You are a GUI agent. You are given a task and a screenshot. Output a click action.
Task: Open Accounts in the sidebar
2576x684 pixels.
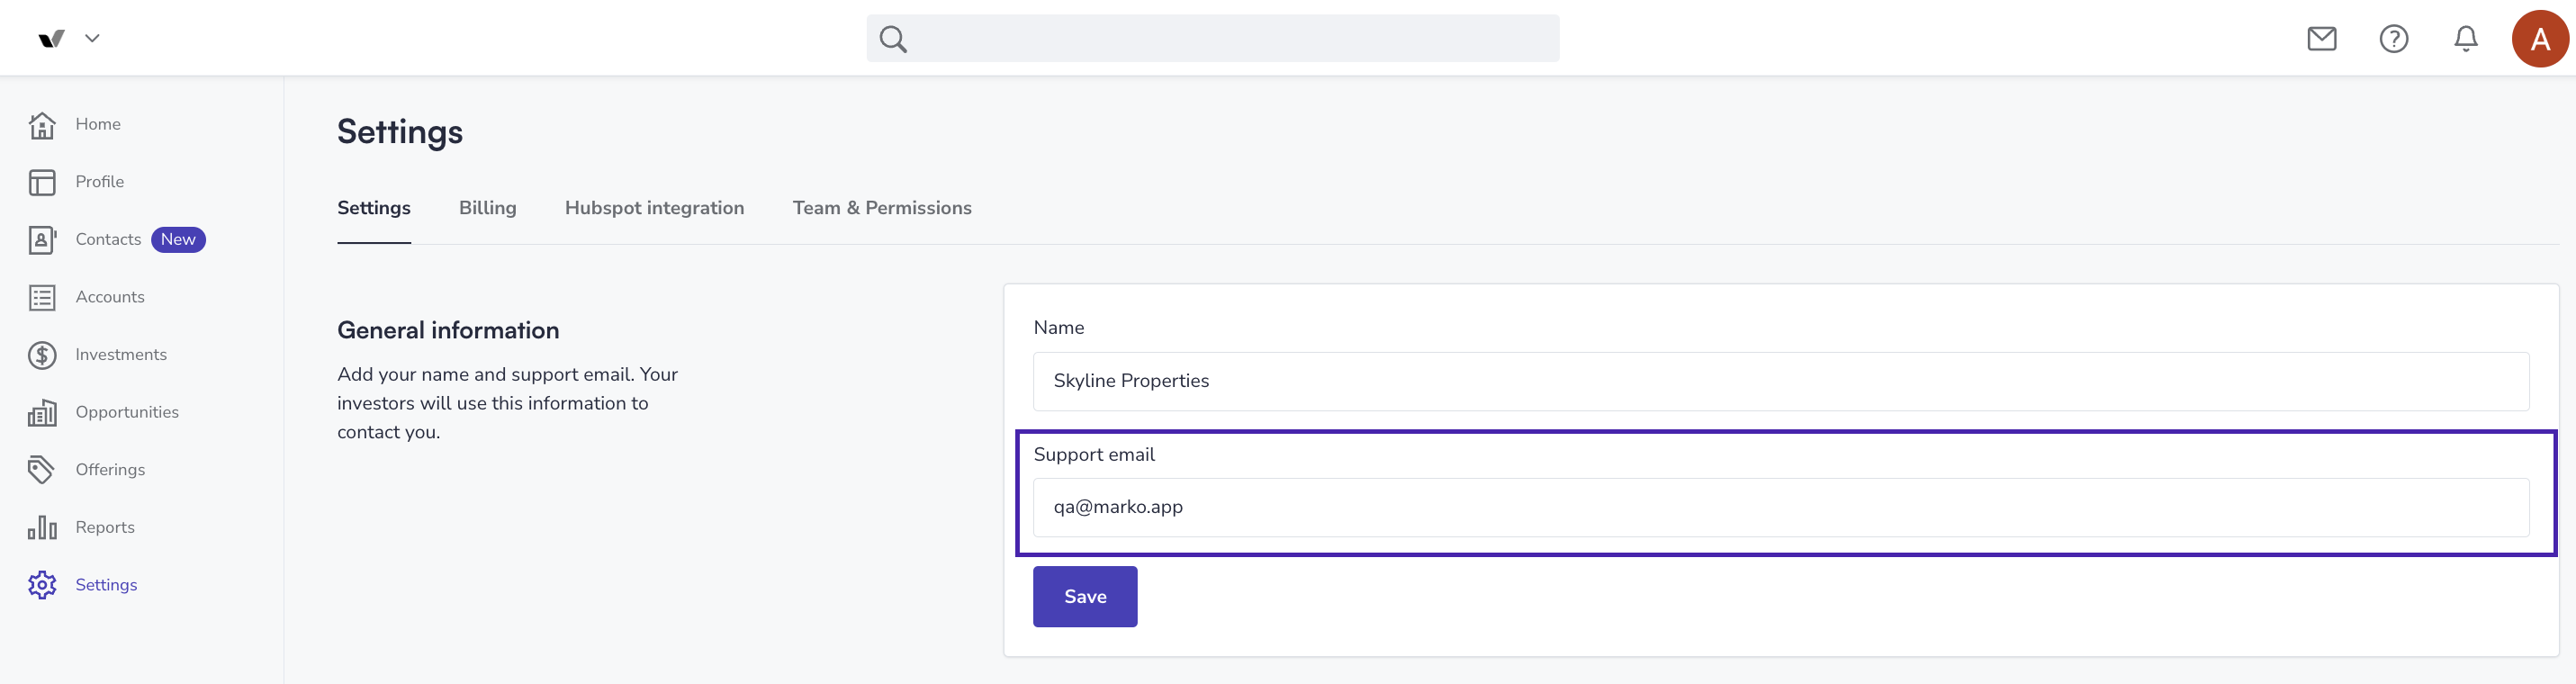[x=110, y=297]
